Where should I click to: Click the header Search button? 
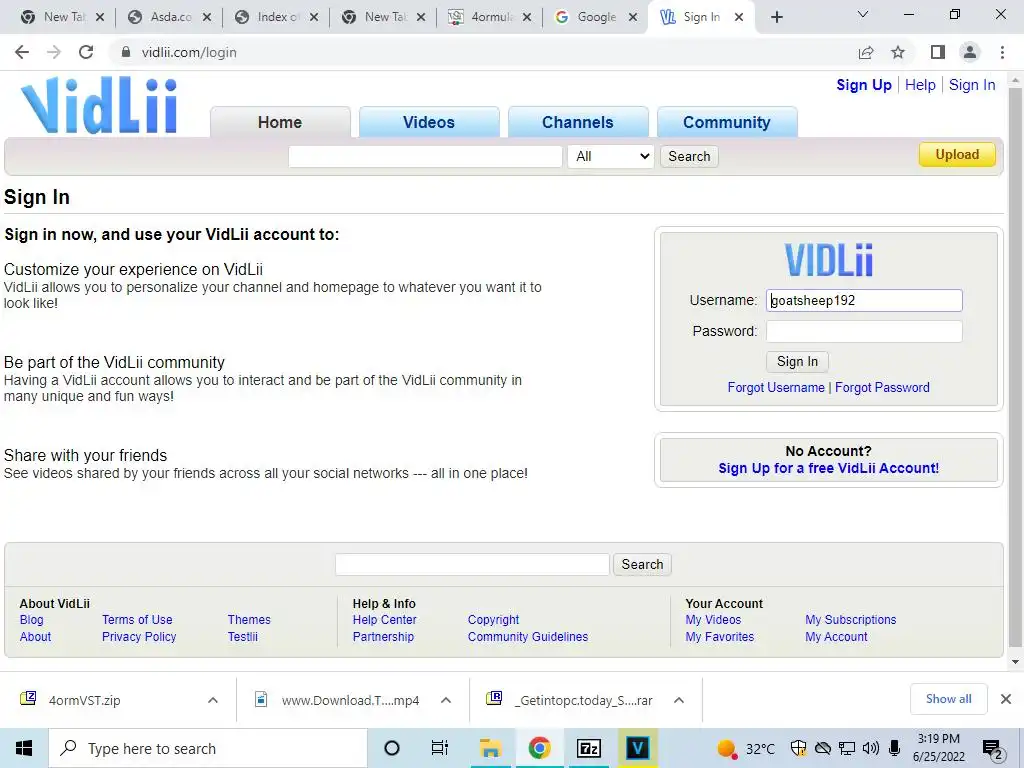(689, 156)
